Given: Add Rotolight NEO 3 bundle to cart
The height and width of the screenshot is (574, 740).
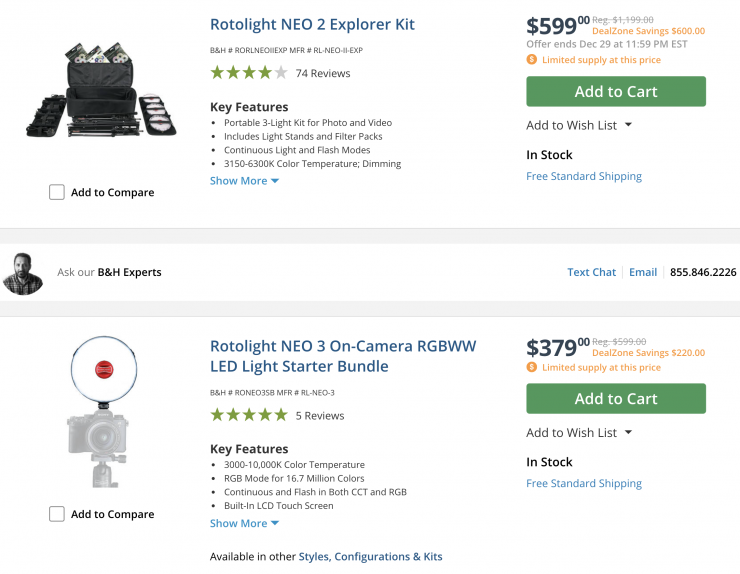Looking at the screenshot, I should click(615, 399).
